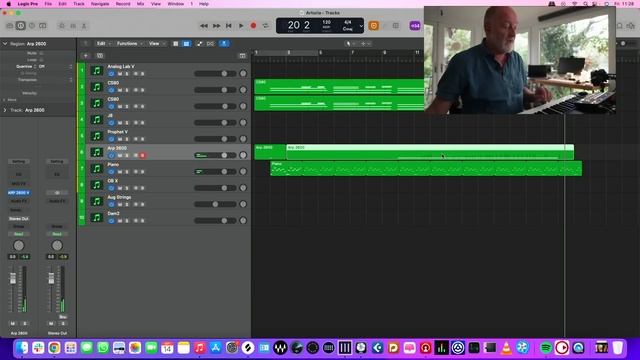Image resolution: width=640 pixels, height=360 pixels.
Task: Click the duplicate track button
Action: 100,56
